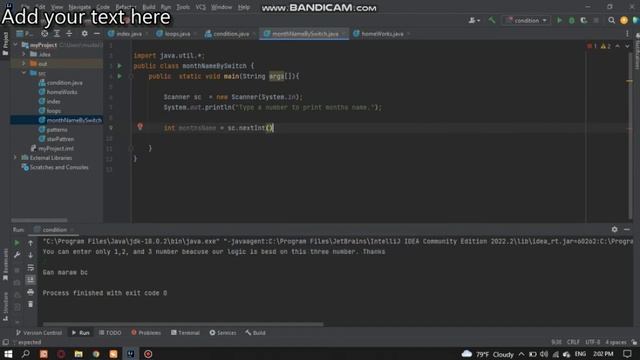Select the monthNameBySwitch.java tab
The height and width of the screenshot is (360, 640).
pos(304,34)
